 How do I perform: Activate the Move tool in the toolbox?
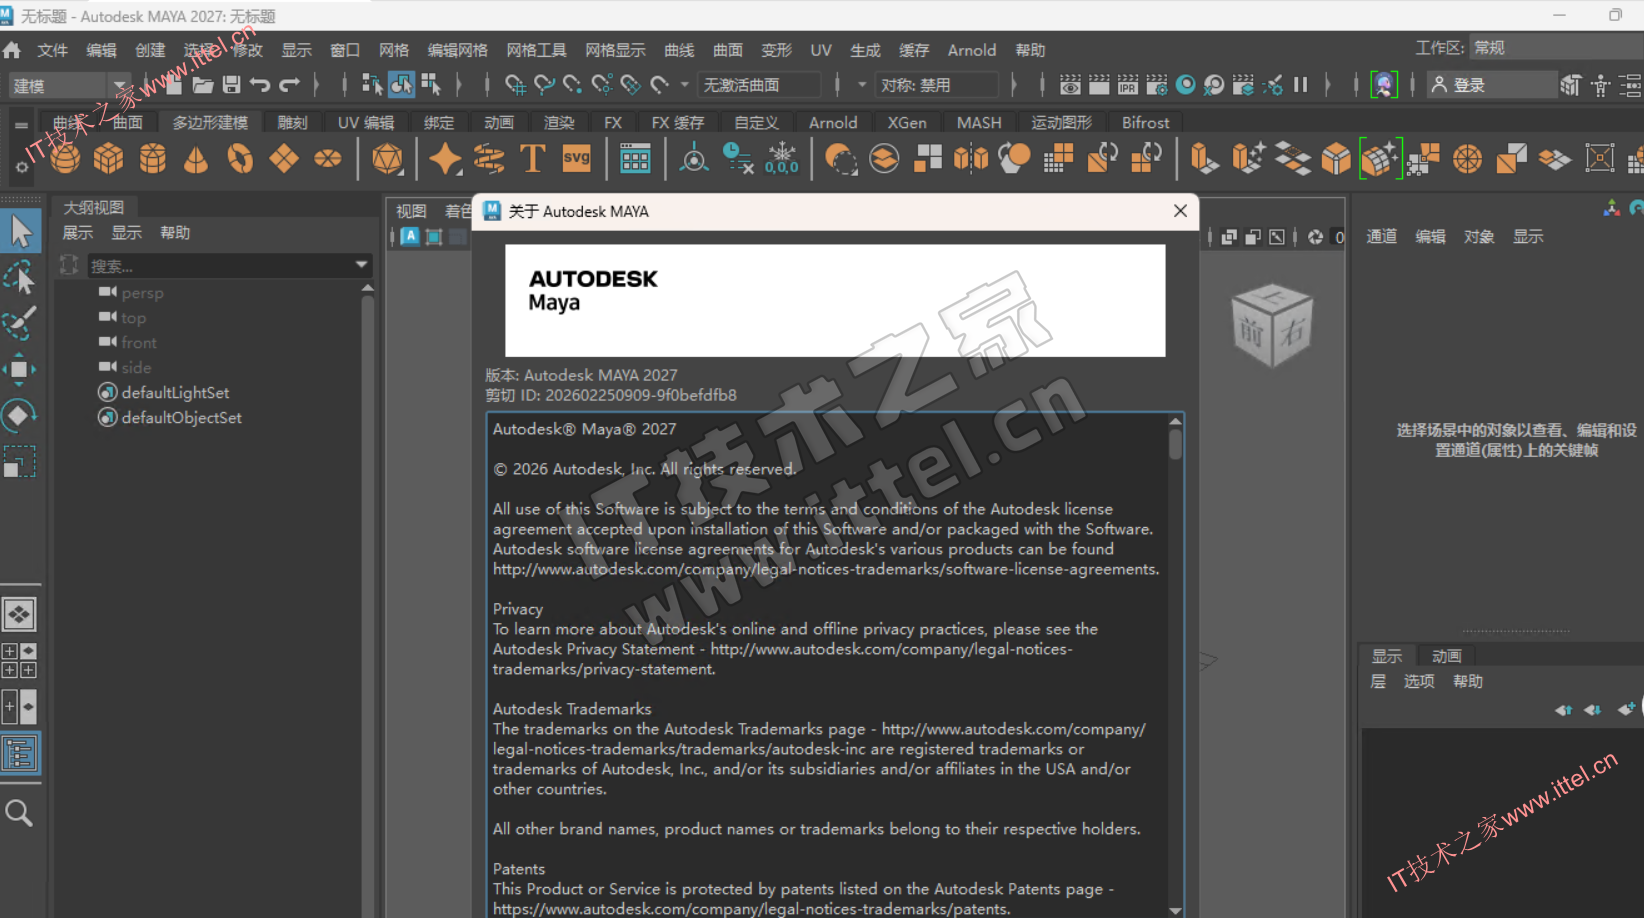tap(19, 369)
